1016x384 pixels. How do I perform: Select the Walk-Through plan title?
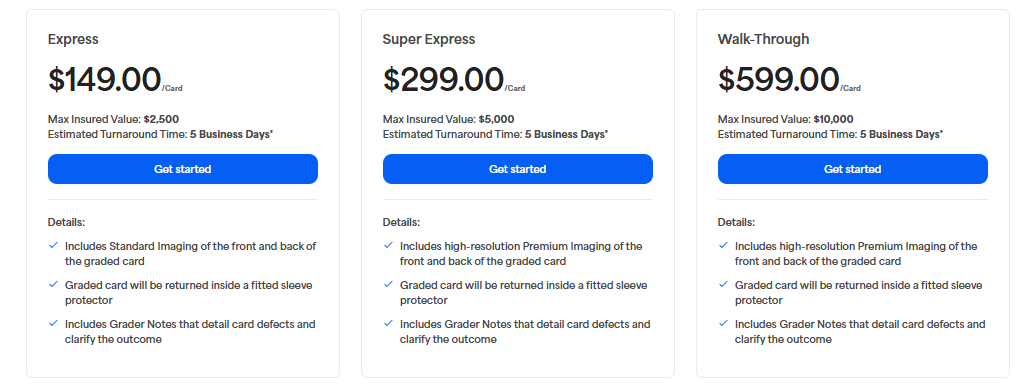(763, 40)
